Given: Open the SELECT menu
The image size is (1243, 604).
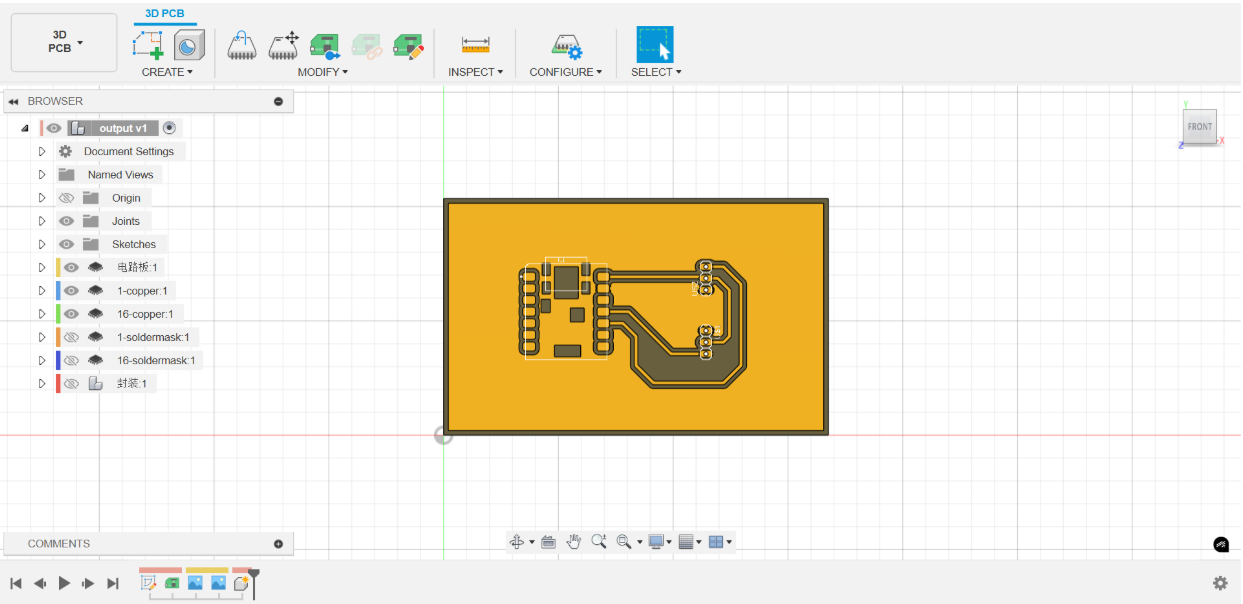Looking at the screenshot, I should pos(656,72).
